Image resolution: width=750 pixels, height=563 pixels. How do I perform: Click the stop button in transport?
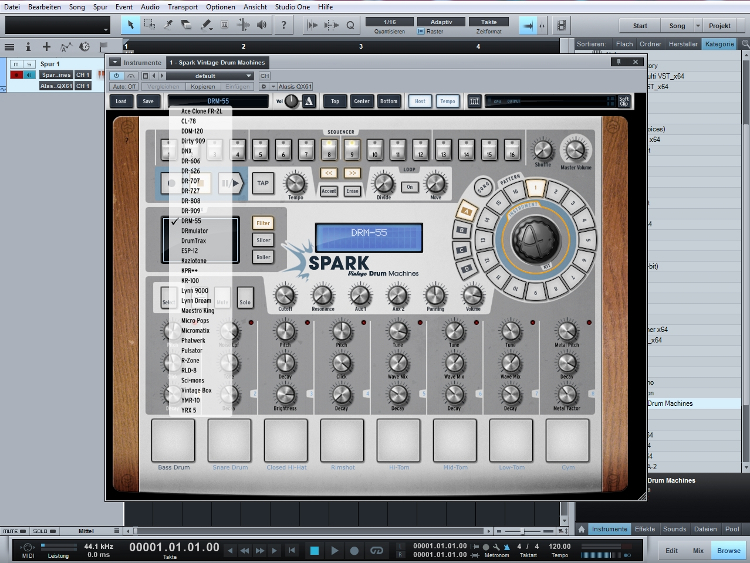(x=314, y=551)
